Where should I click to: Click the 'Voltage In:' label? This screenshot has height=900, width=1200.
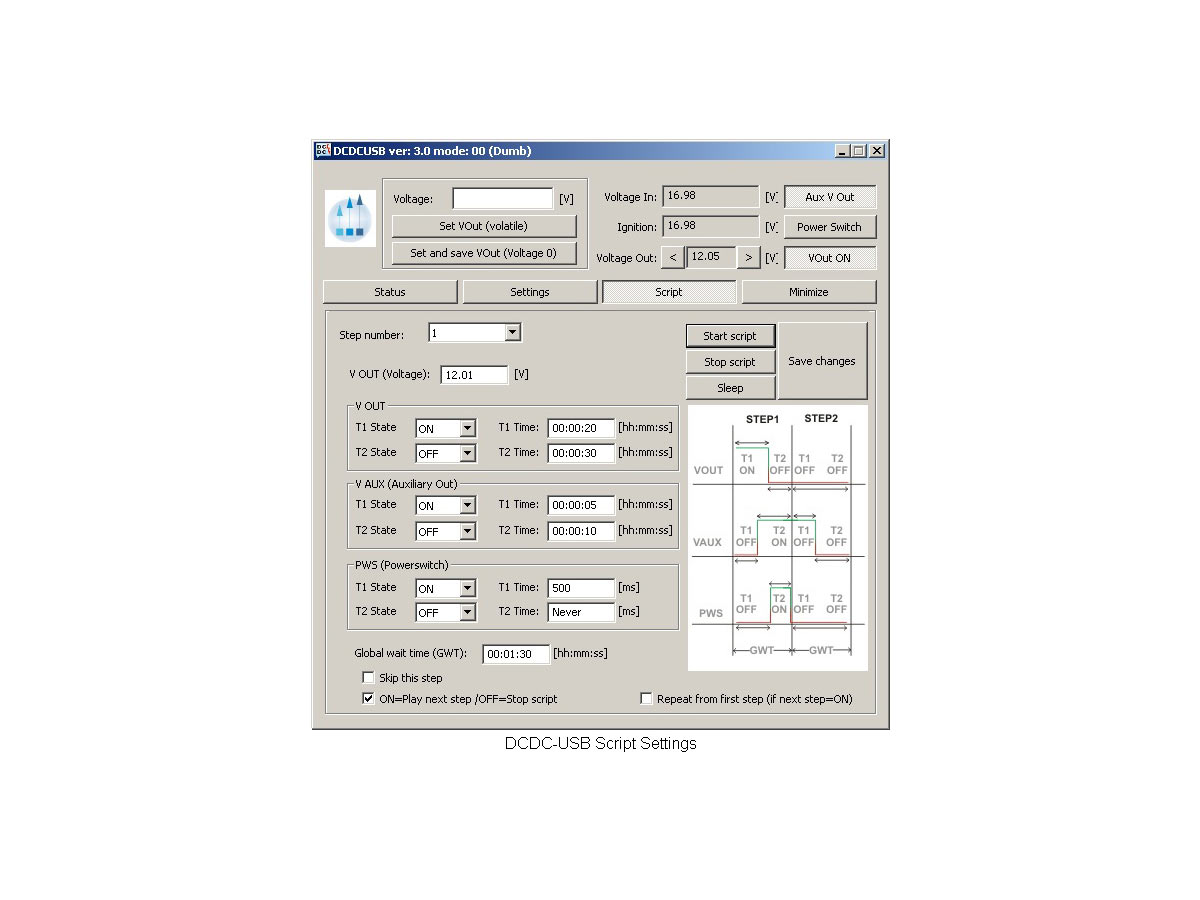click(x=630, y=198)
